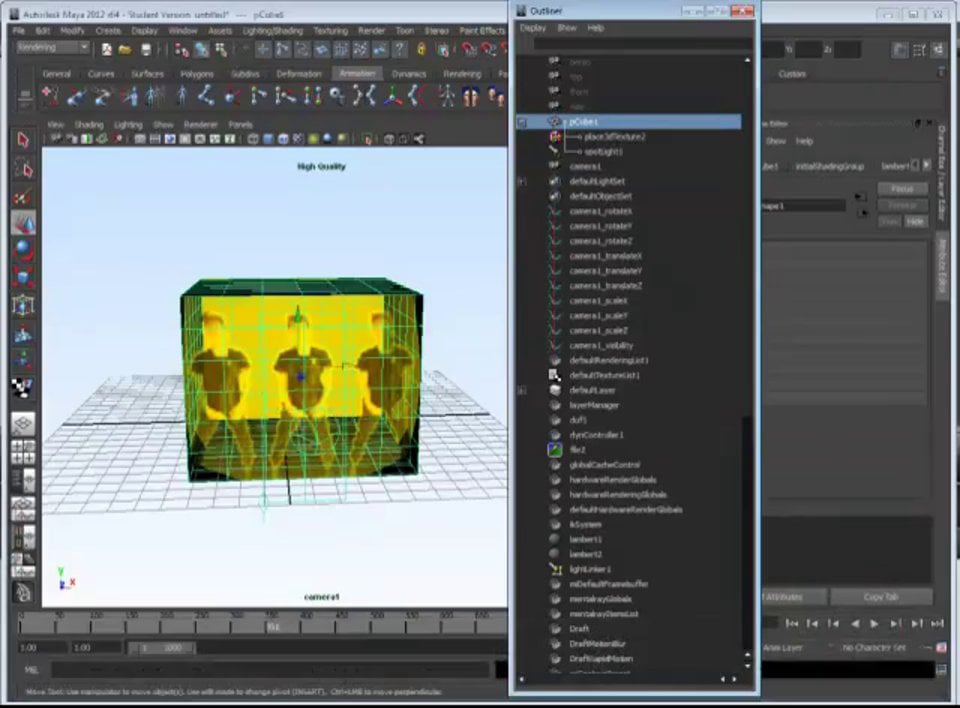Switch to the Dynamics shelf tab
This screenshot has width=960, height=708.
pyautogui.click(x=408, y=74)
